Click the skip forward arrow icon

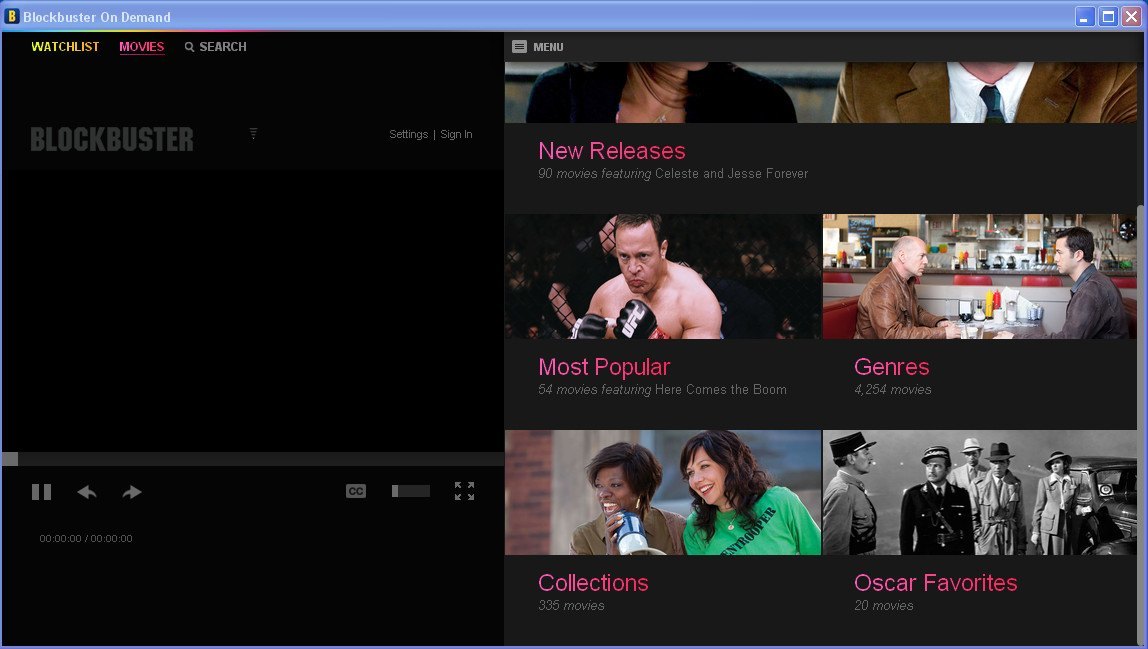tap(132, 492)
